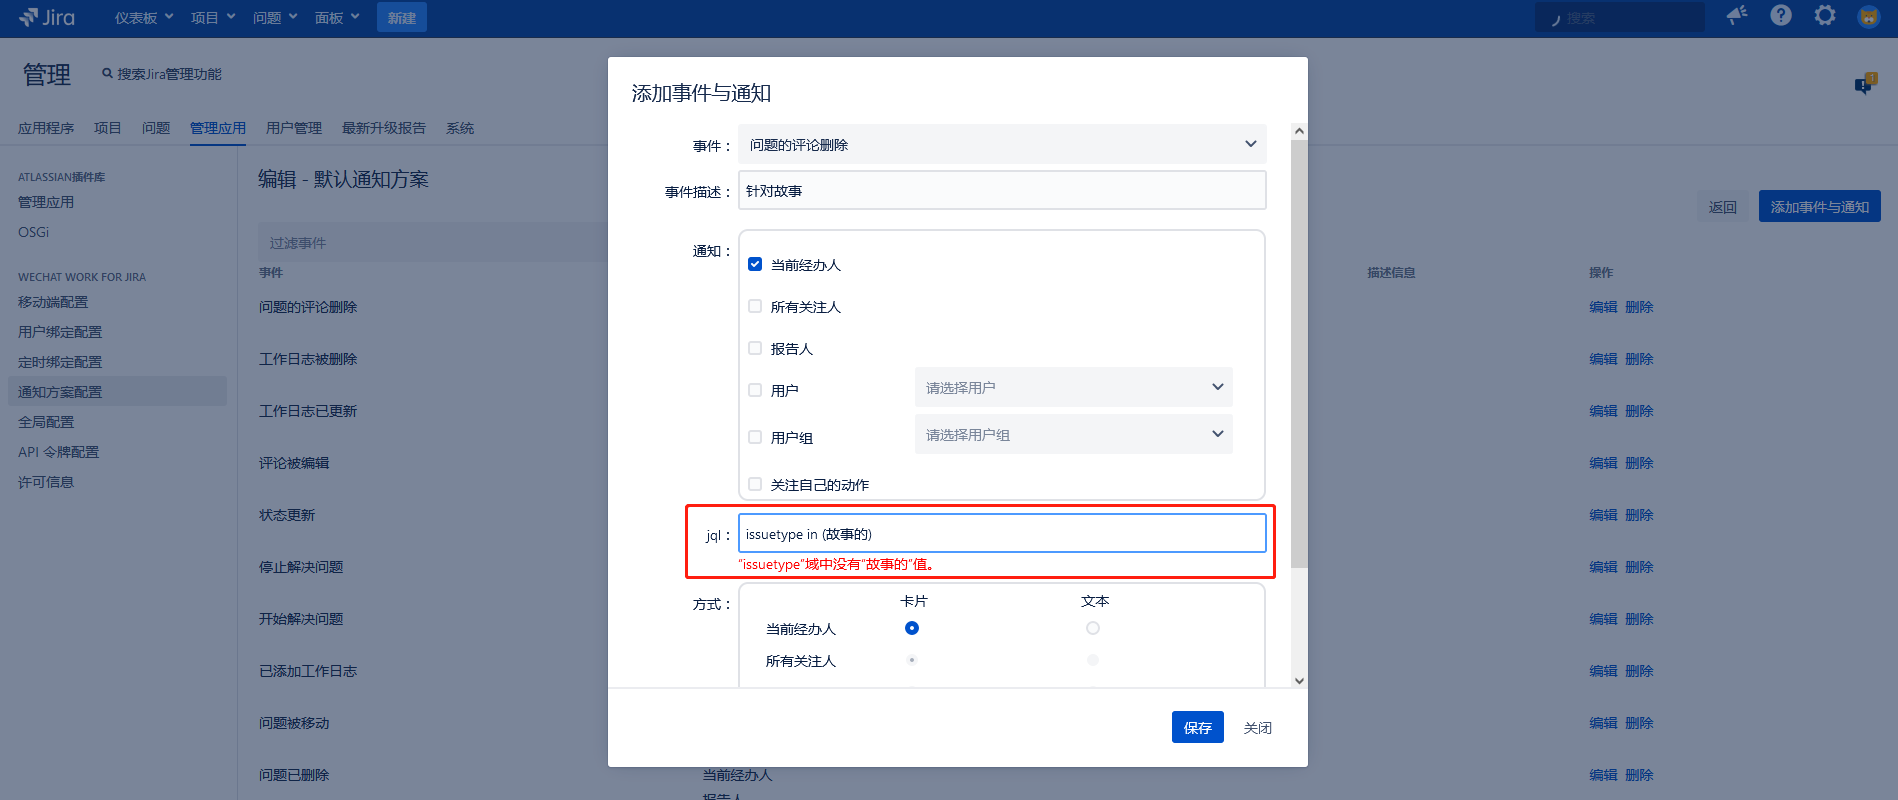Image resolution: width=1898 pixels, height=800 pixels.
Task: Click the Jira logo in header
Action: click(47, 17)
